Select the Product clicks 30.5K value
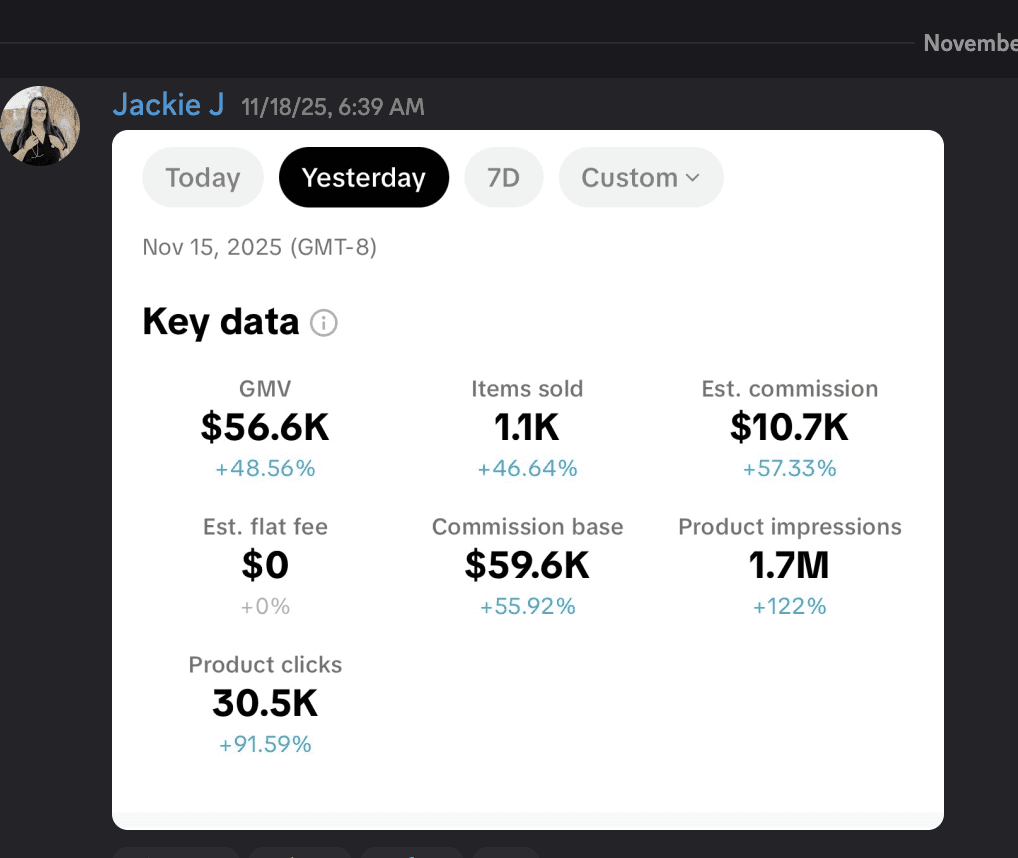1018x858 pixels. 265,703
